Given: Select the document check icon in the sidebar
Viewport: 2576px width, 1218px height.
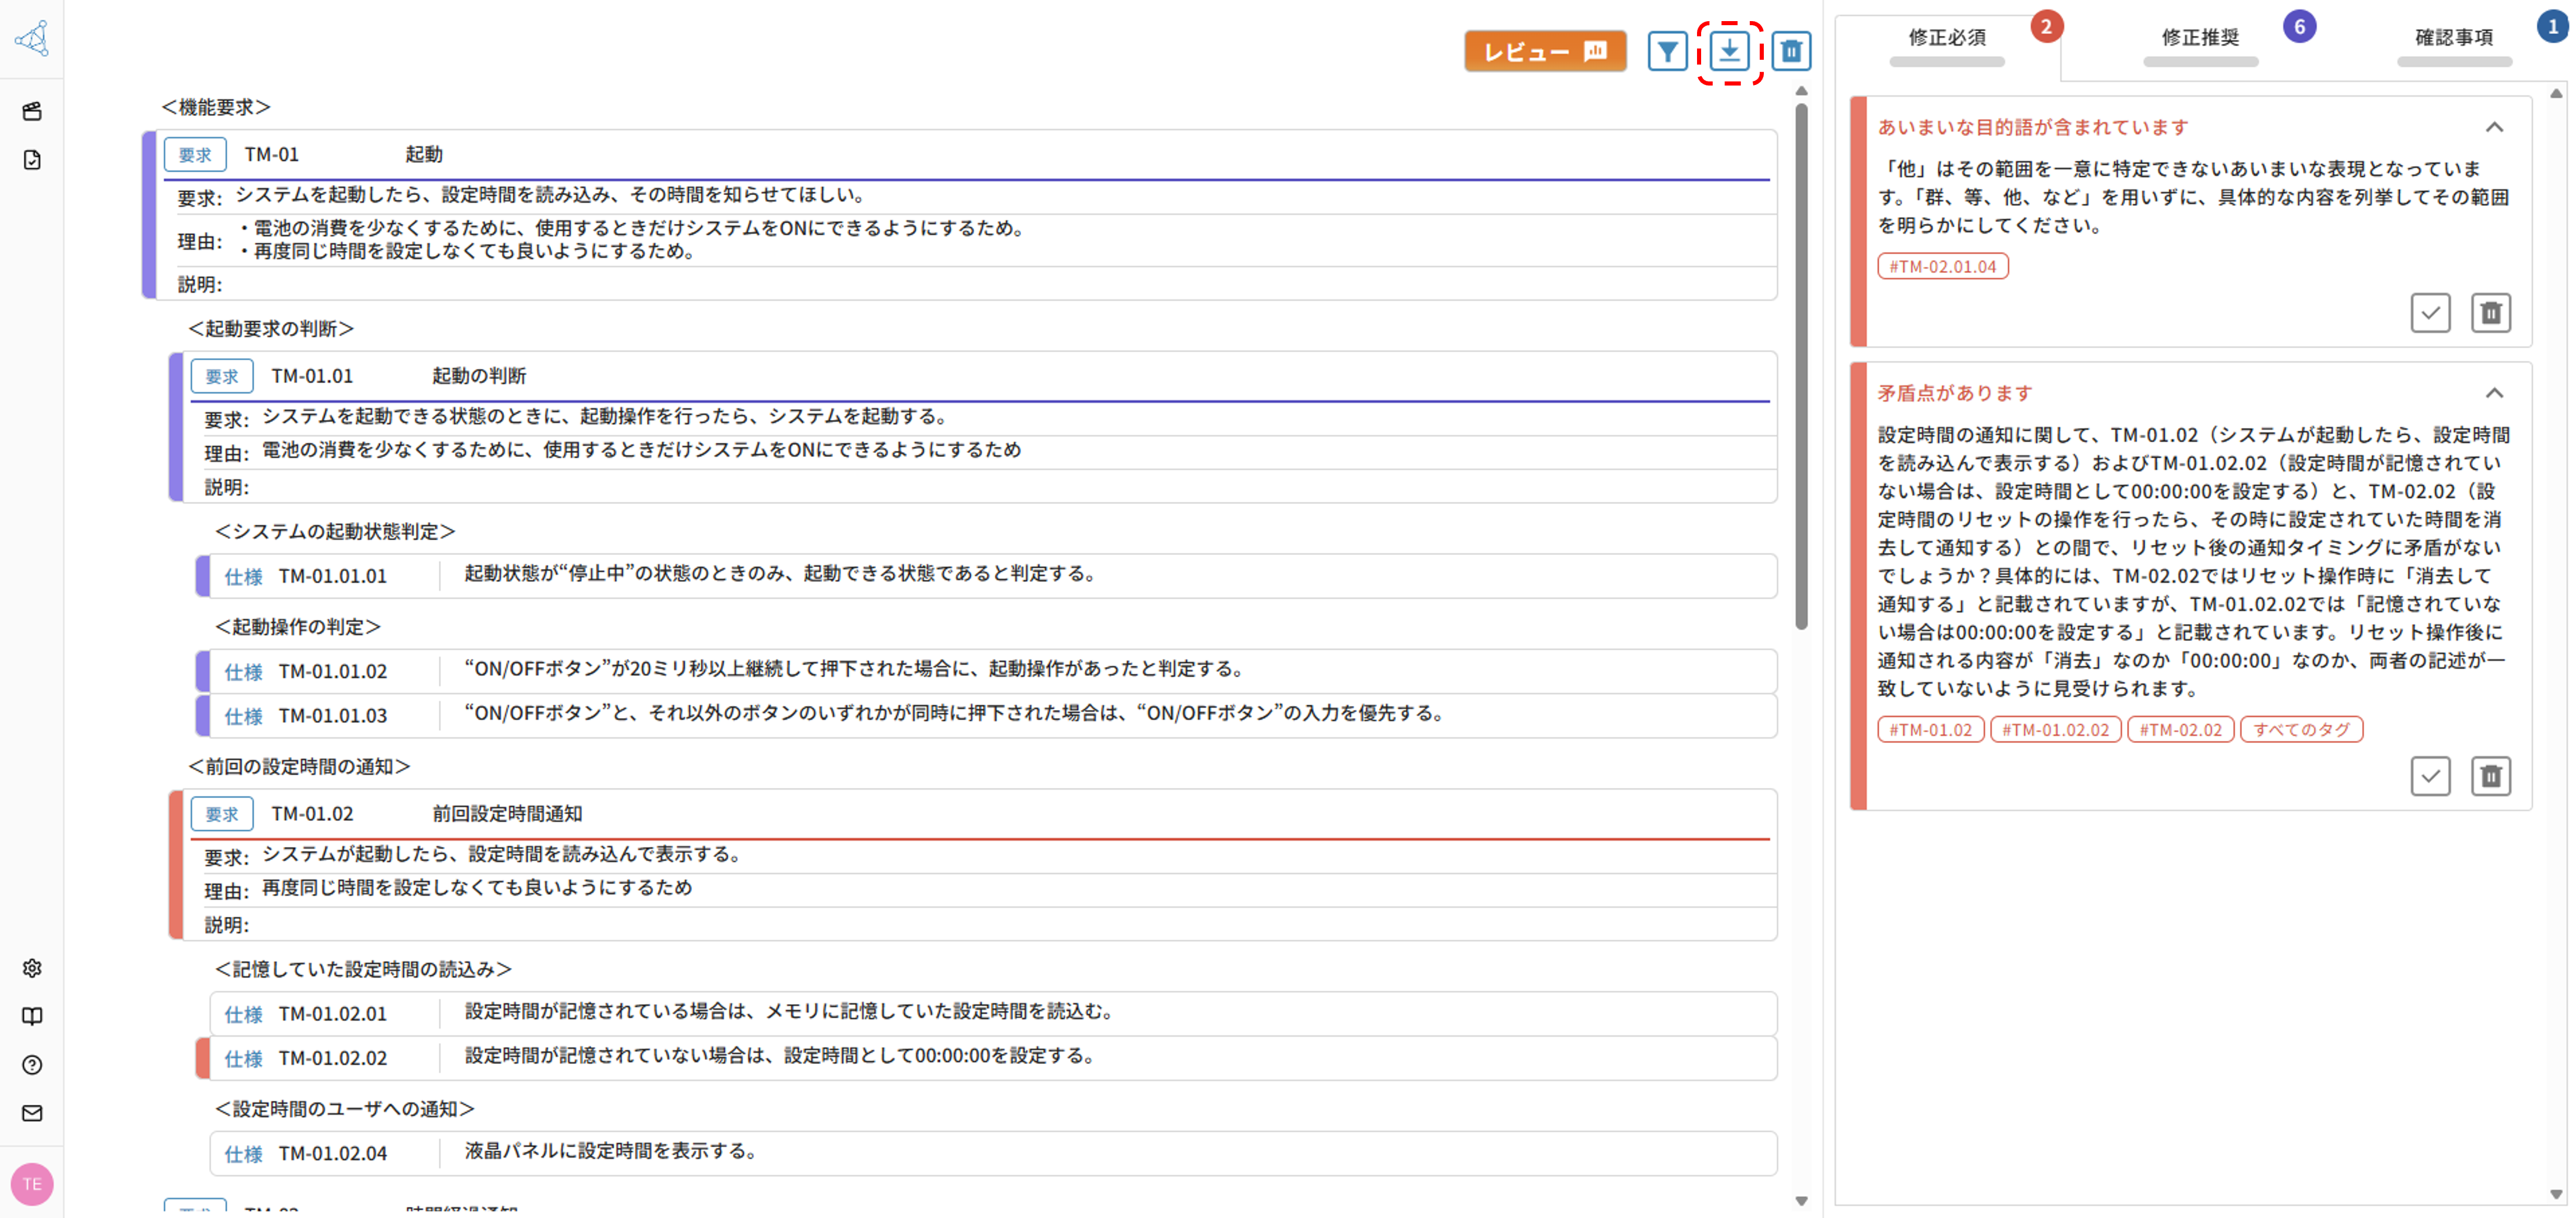Looking at the screenshot, I should point(31,159).
